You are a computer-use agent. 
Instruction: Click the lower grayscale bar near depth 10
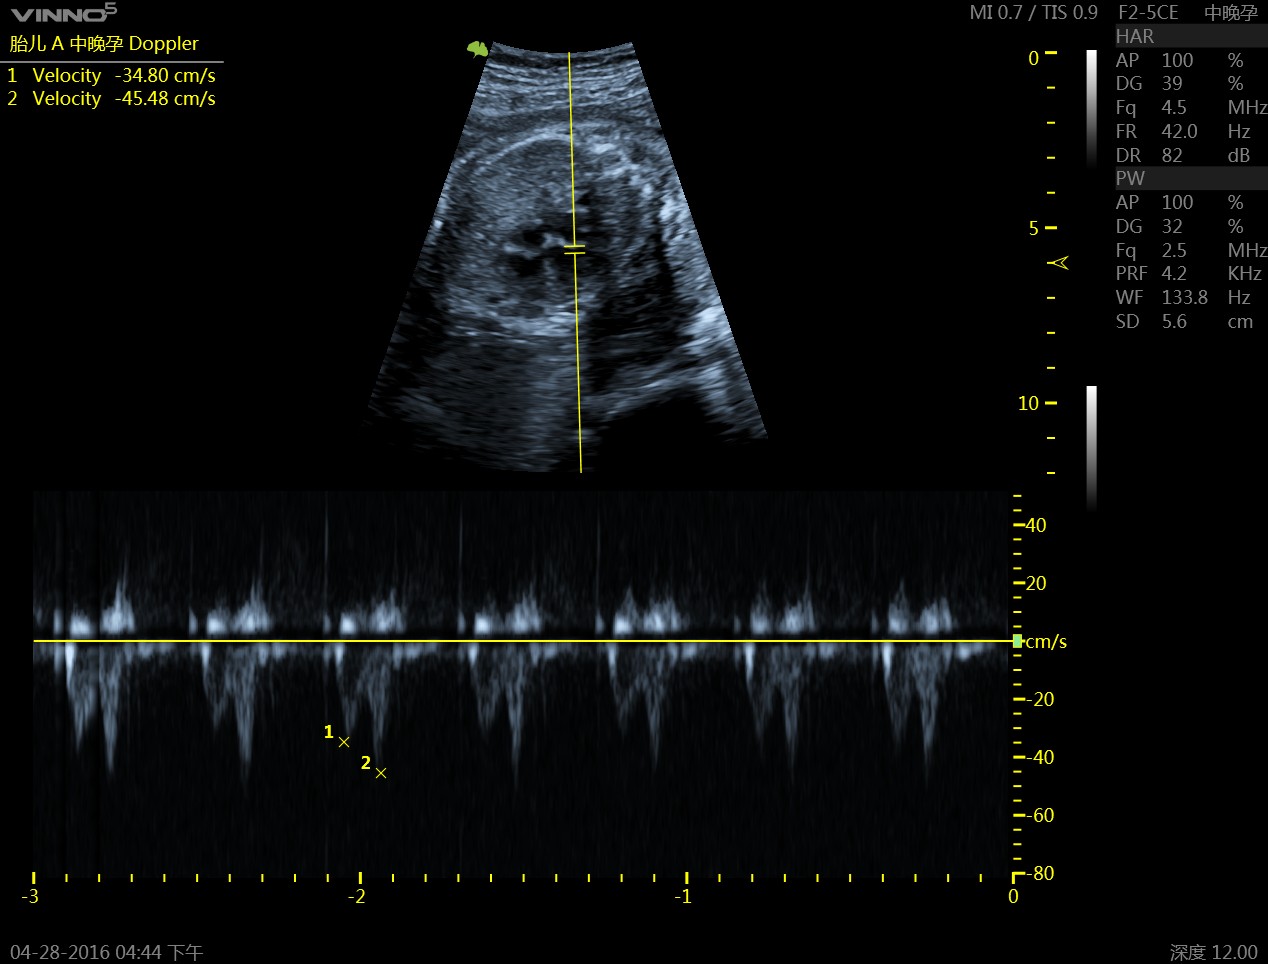[x=1092, y=446]
